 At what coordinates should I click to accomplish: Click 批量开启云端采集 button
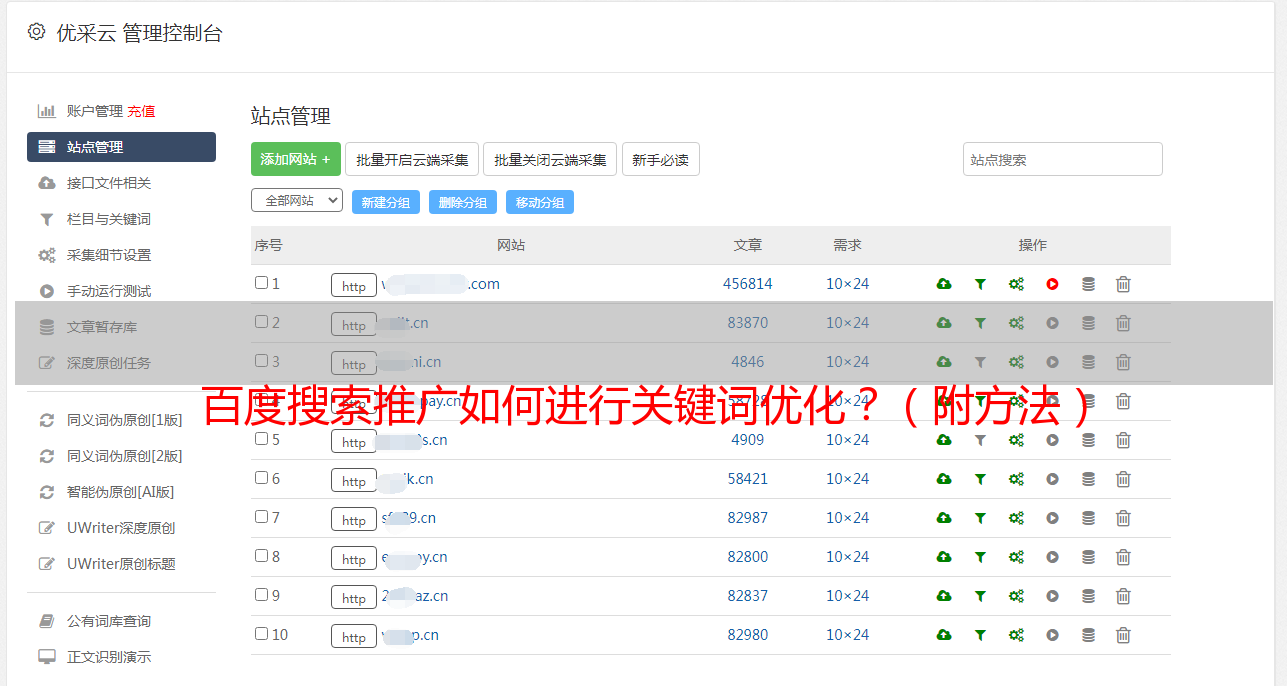tap(412, 159)
